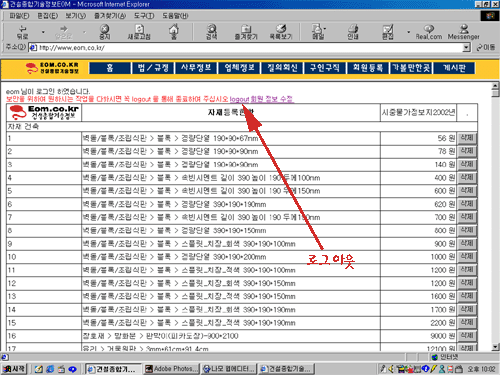
Task: Open the Back button history dropdown arrow
Action: click(x=43, y=32)
